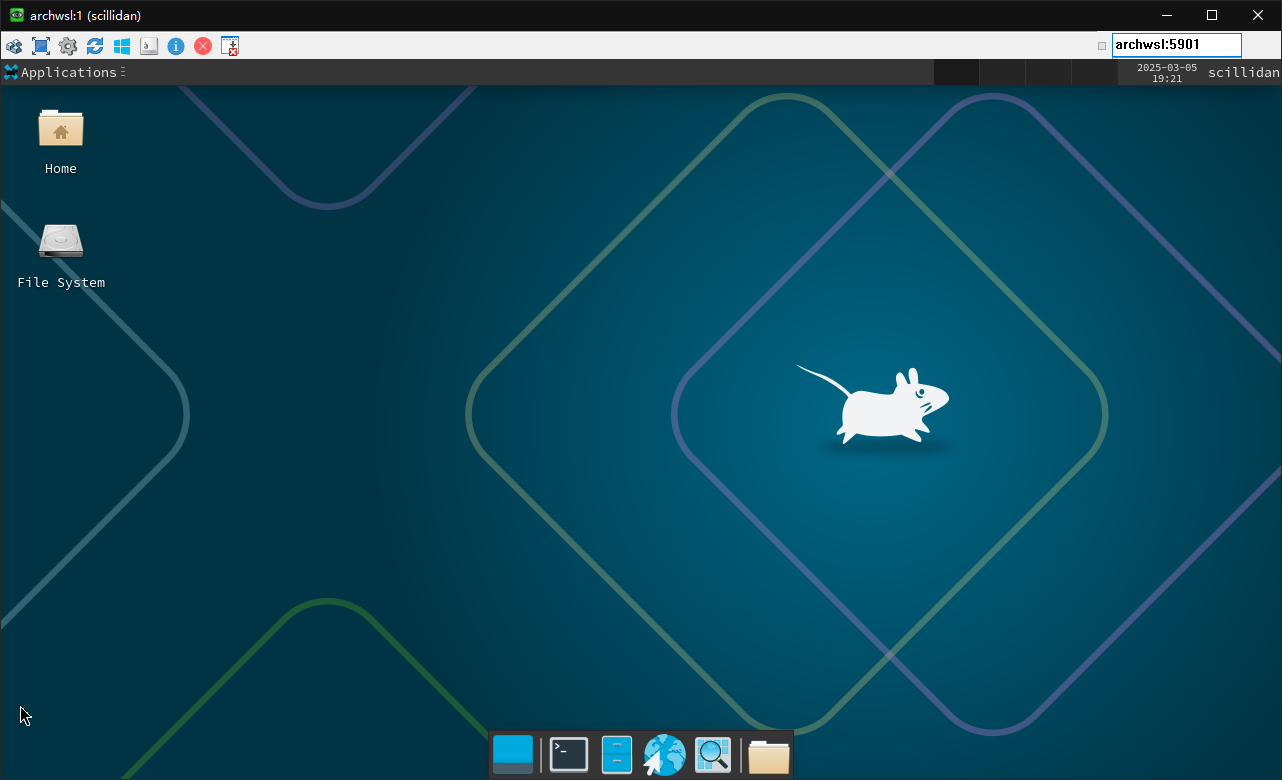Launch the Web Browser globe icon
This screenshot has width=1282, height=780.
(x=664, y=755)
